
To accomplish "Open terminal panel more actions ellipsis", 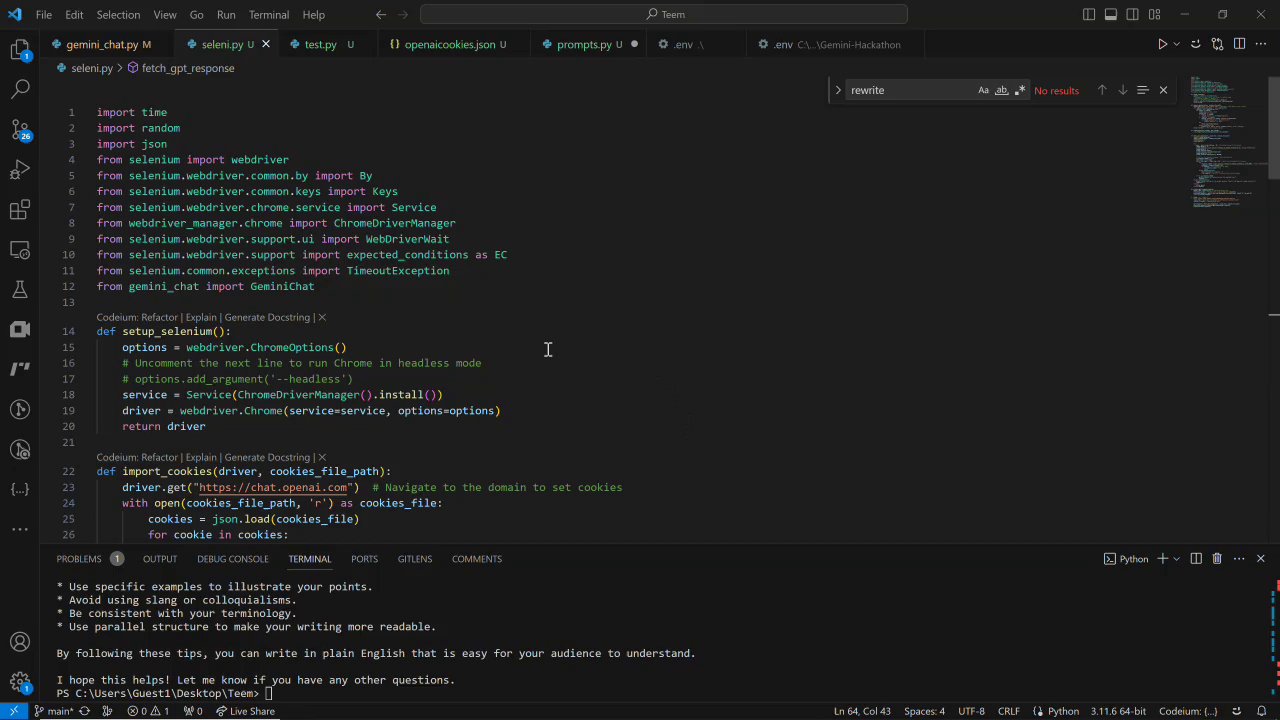I will tap(1239, 559).
